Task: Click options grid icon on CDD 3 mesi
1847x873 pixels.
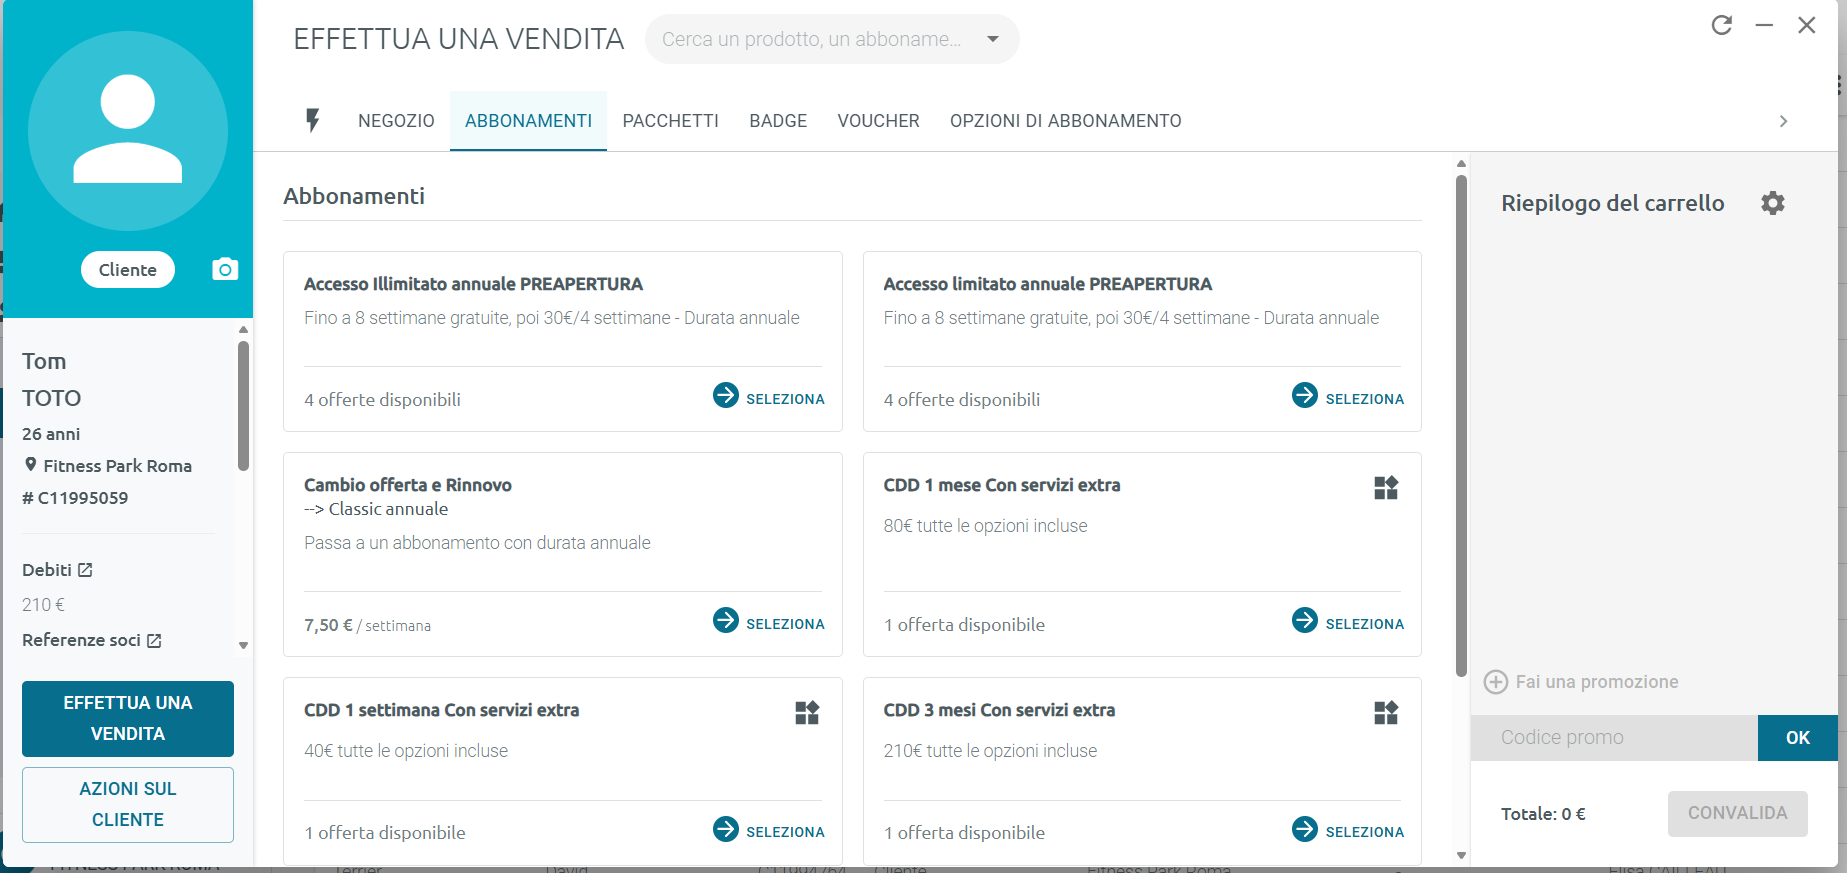Action: [x=1386, y=713]
